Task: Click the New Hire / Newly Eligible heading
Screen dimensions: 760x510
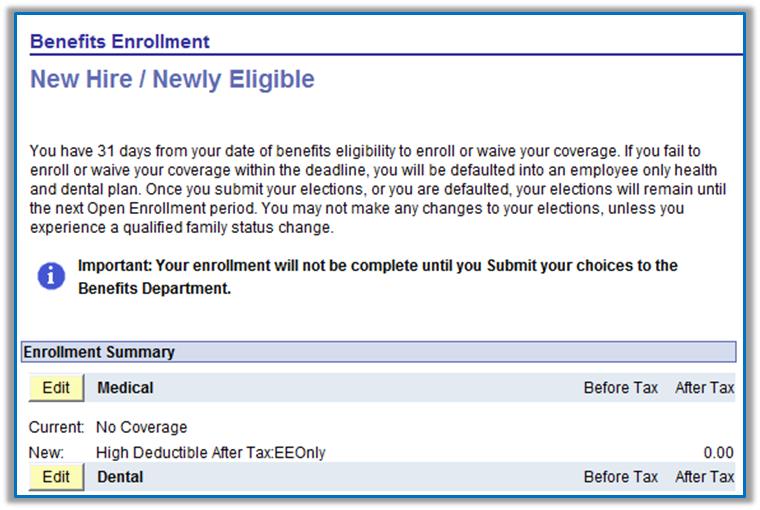Action: [x=172, y=80]
